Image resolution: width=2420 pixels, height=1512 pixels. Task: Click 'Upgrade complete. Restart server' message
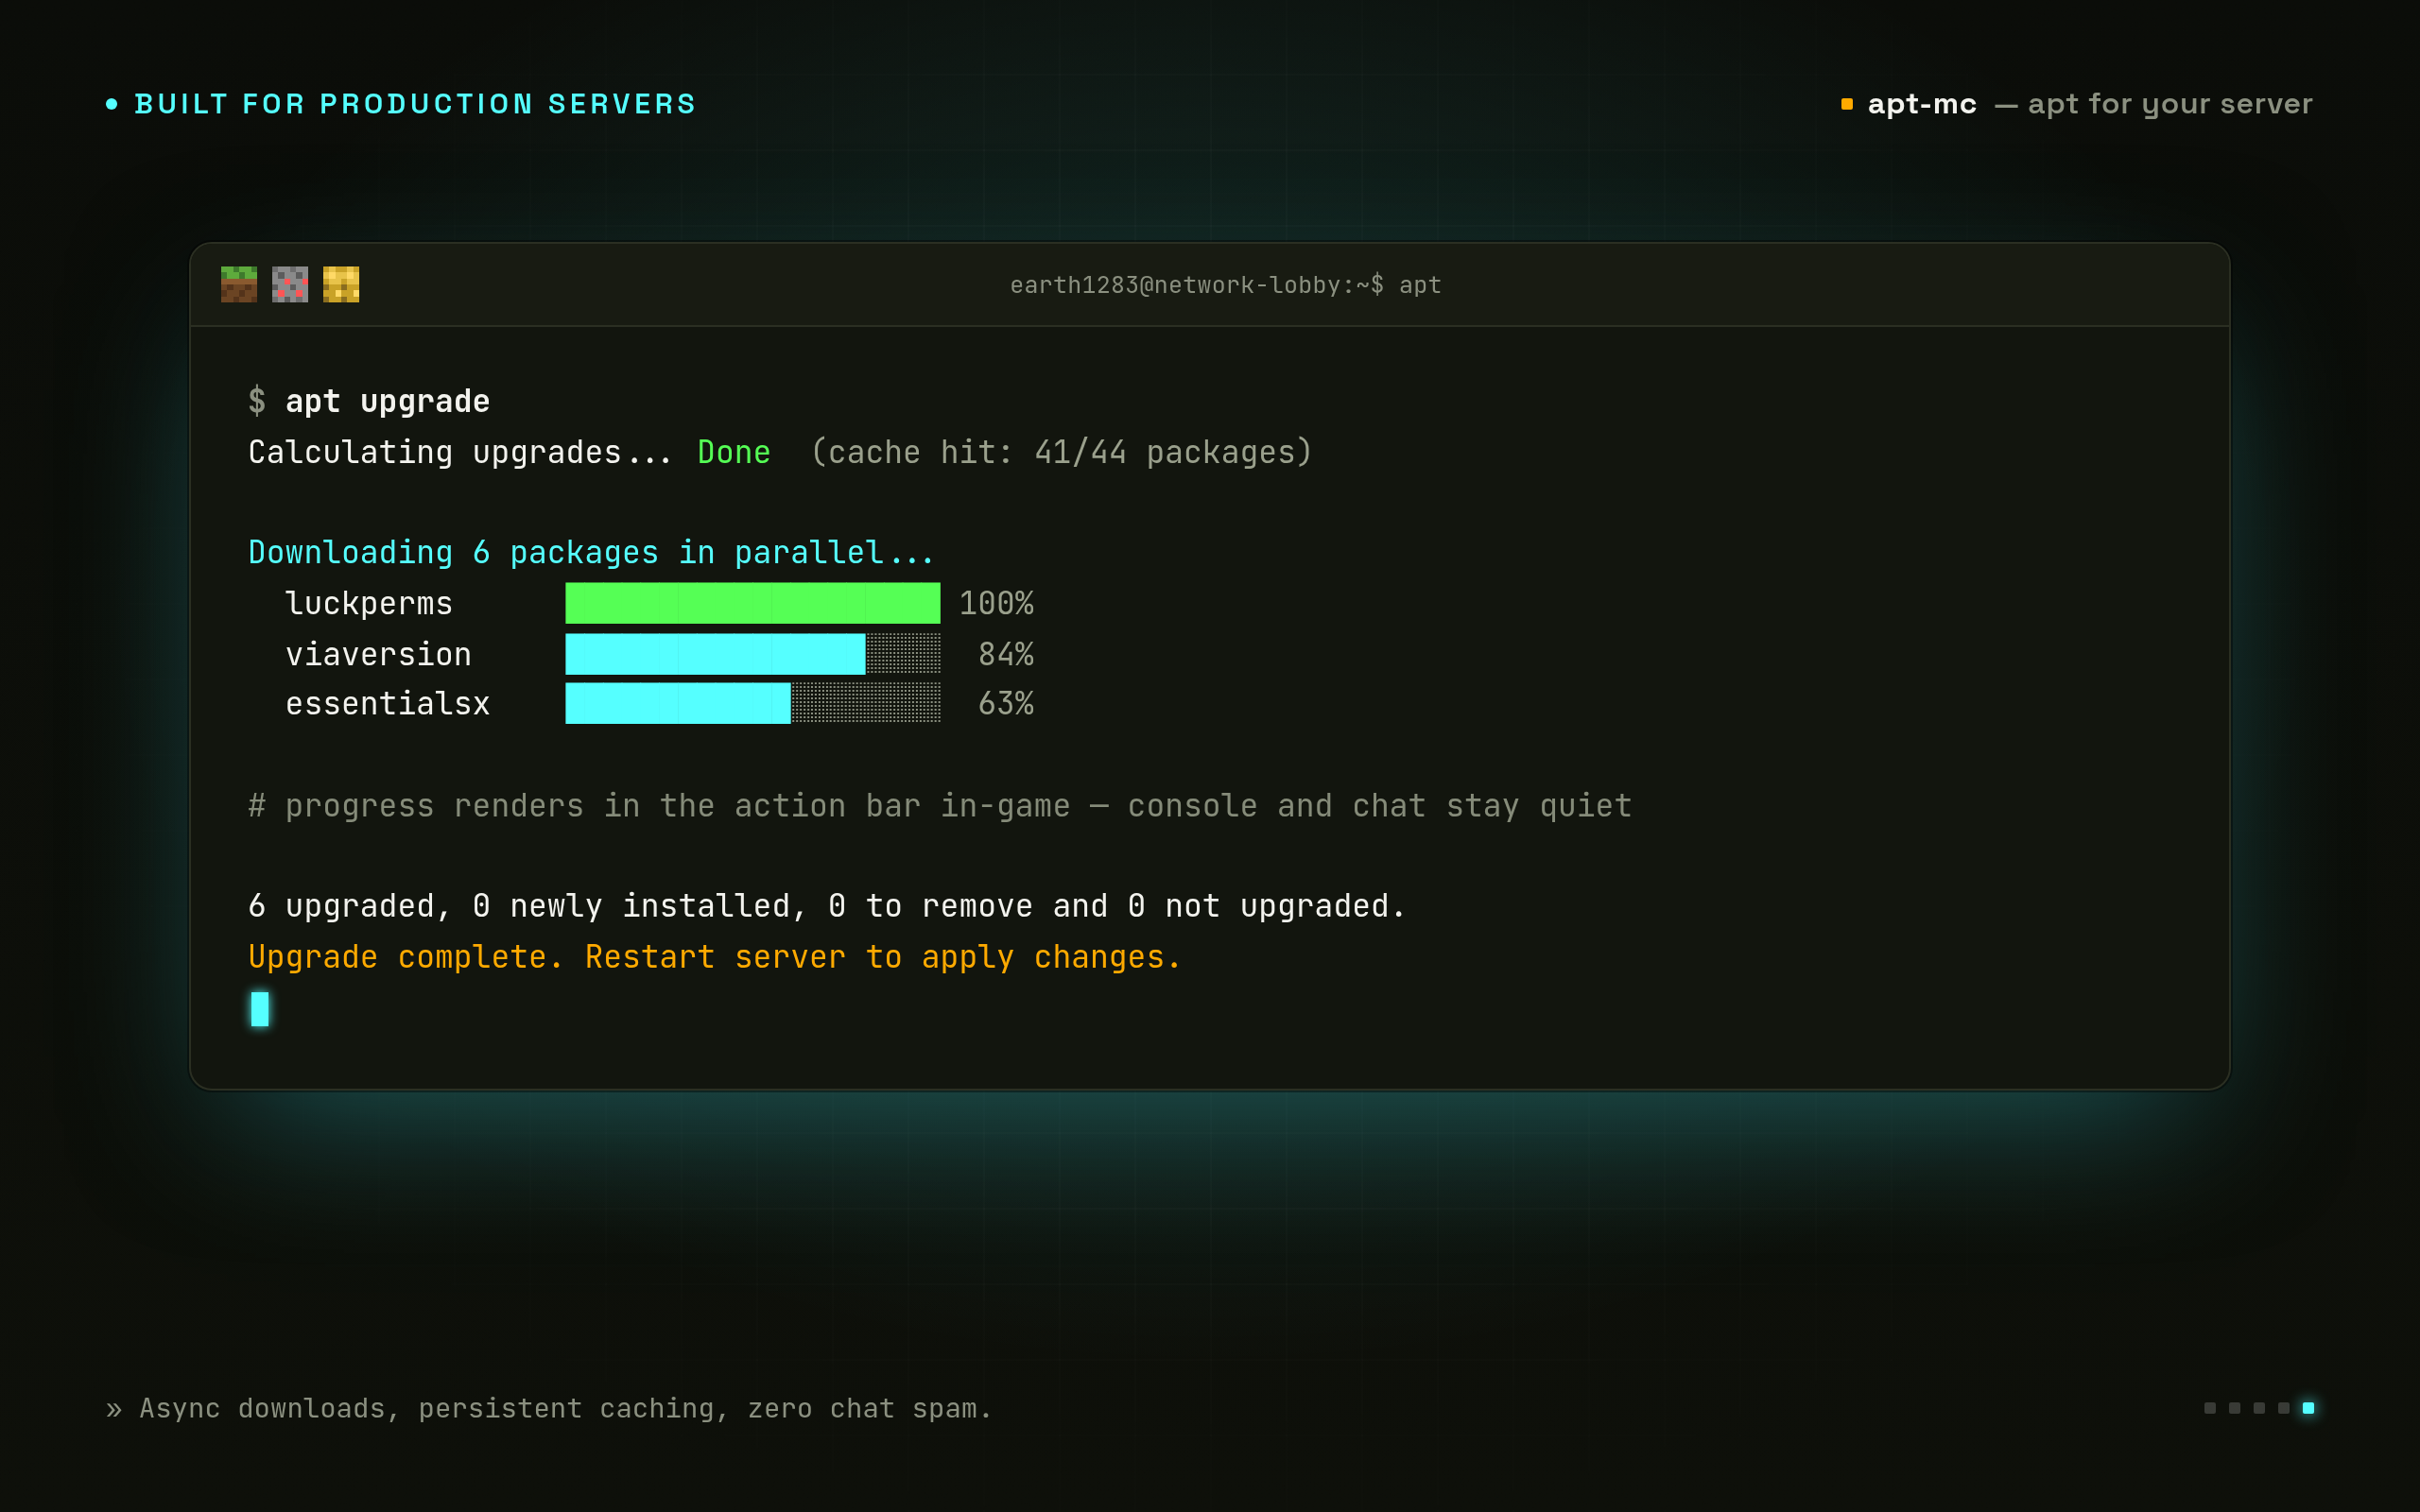tap(714, 957)
